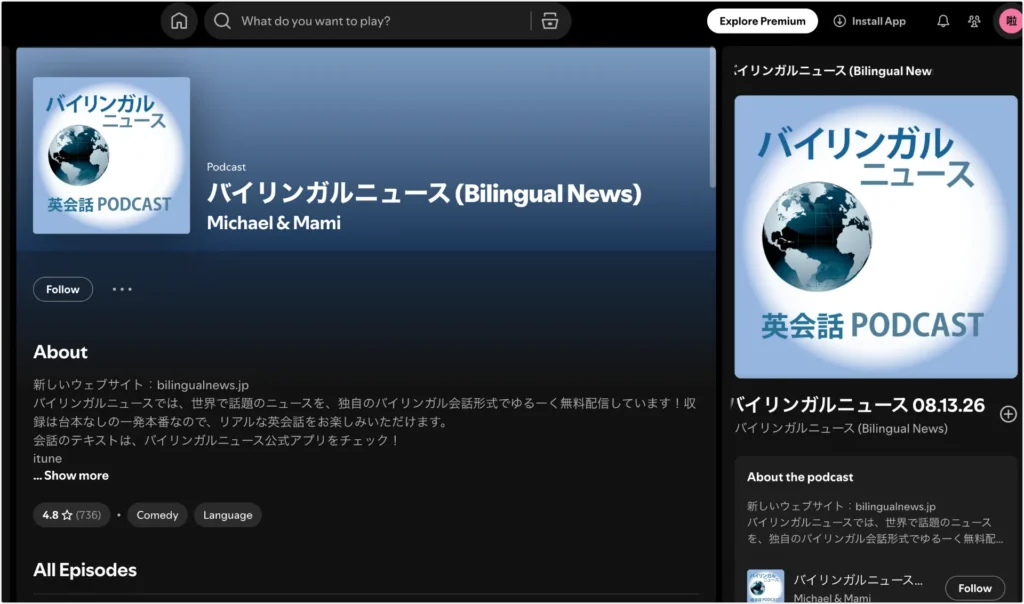Click the 'About' section heading
The height and width of the screenshot is (604, 1024).
pos(60,352)
